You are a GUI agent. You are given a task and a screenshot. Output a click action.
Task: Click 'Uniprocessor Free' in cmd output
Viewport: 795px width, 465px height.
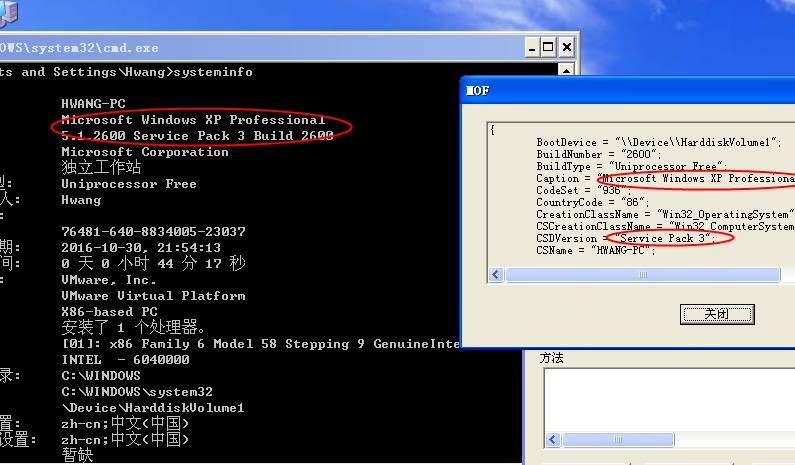(x=129, y=184)
